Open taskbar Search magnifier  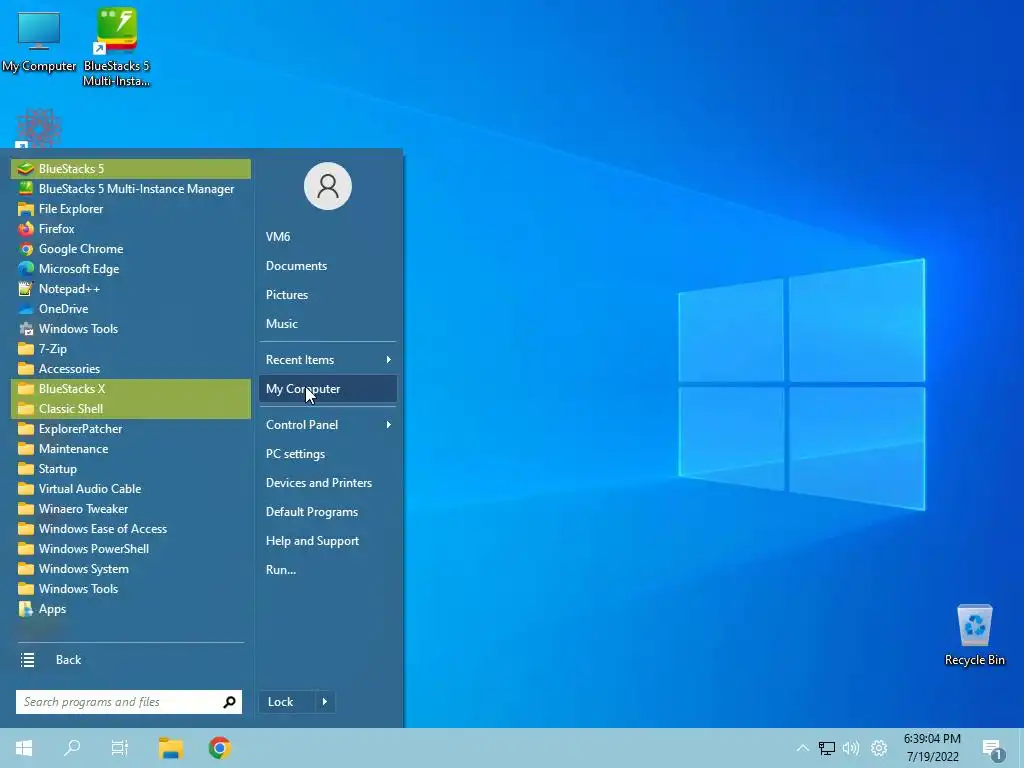point(72,748)
